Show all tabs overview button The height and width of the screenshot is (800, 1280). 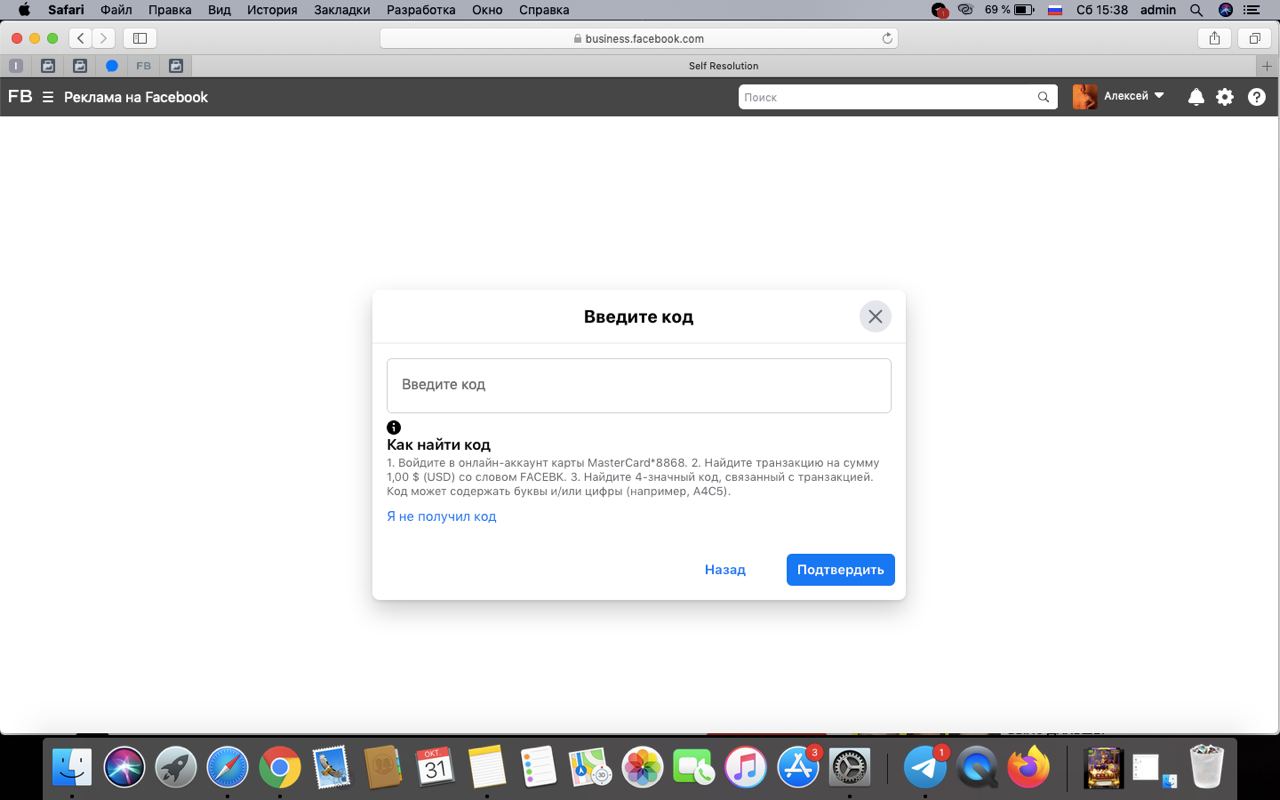1254,38
